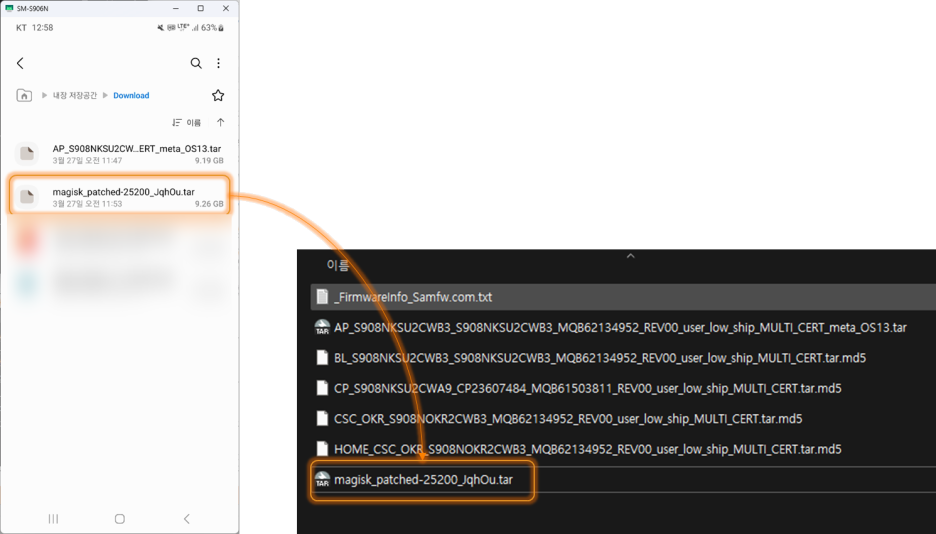Viewport: 936px width, 534px height.
Task: Open AP_S908NKSU2CW...ERT_meta_OS13.tar on phone
Action: coord(119,154)
